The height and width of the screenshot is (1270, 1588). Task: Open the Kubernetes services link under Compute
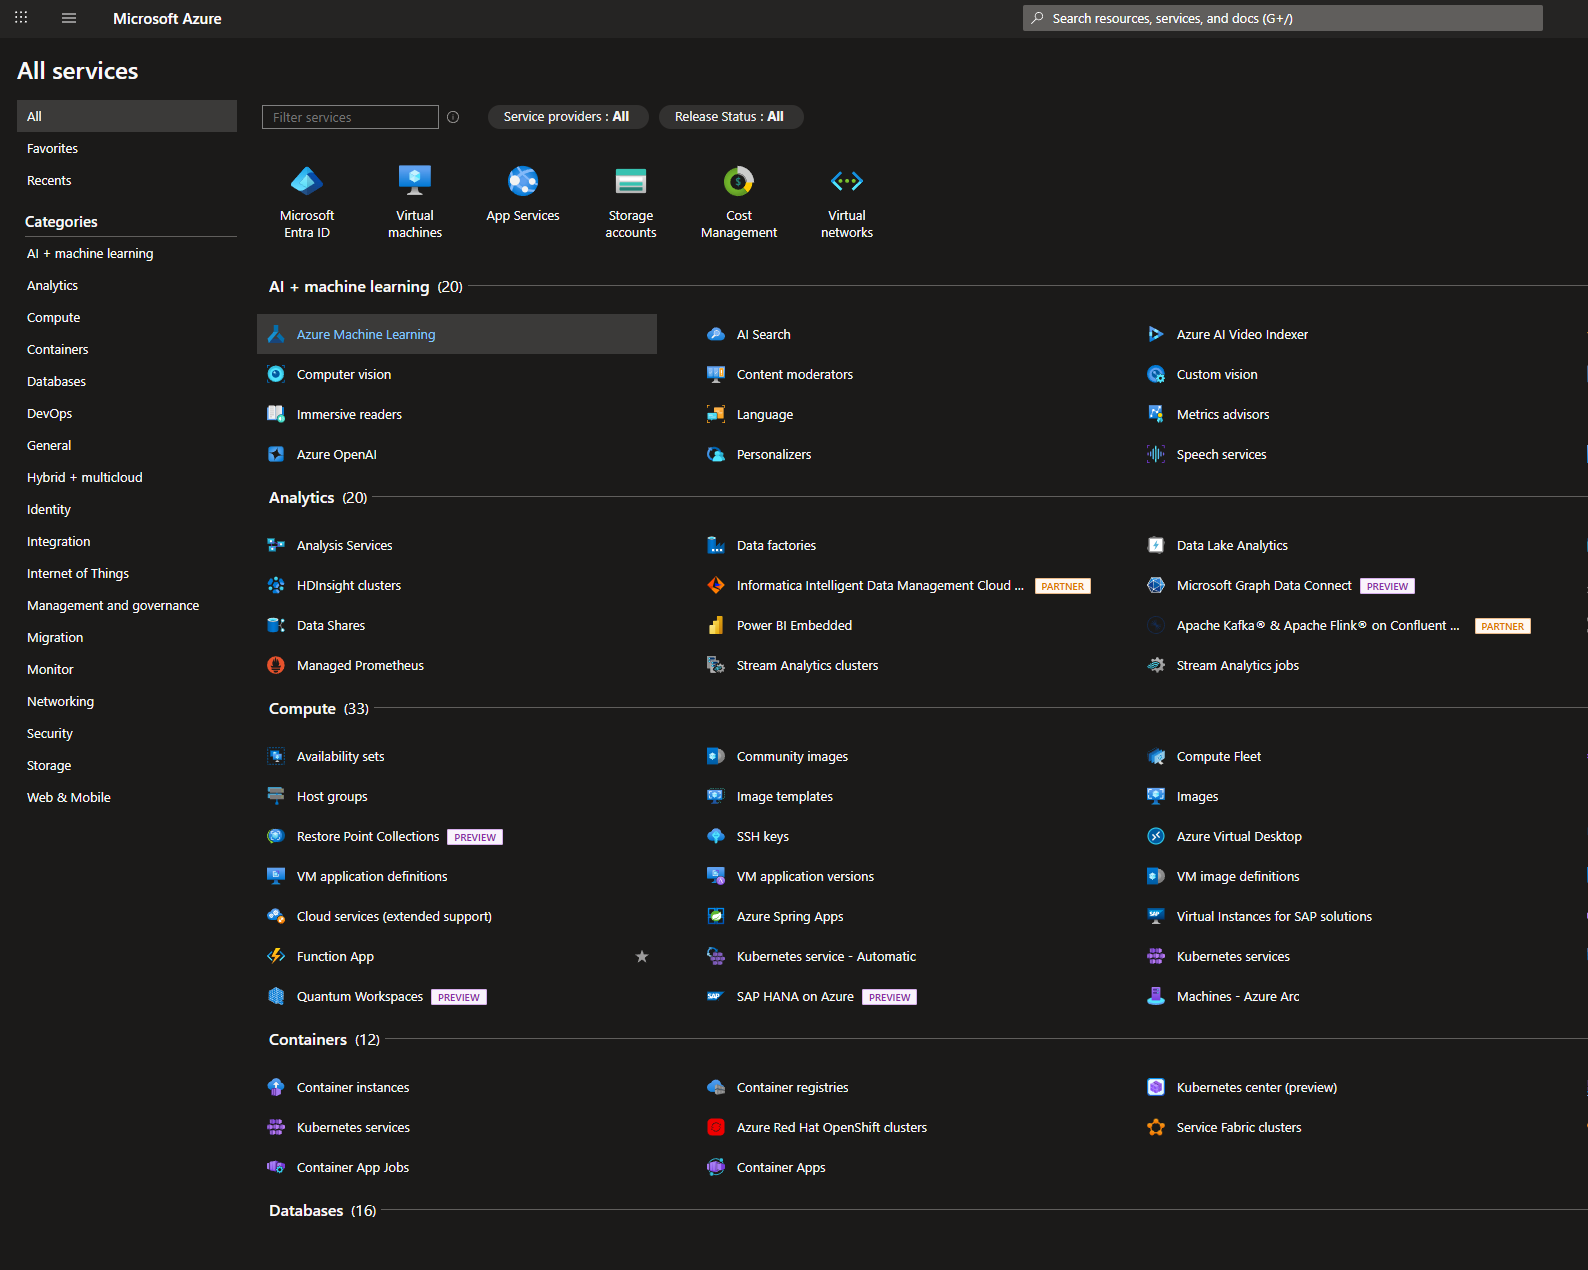coord(1233,956)
